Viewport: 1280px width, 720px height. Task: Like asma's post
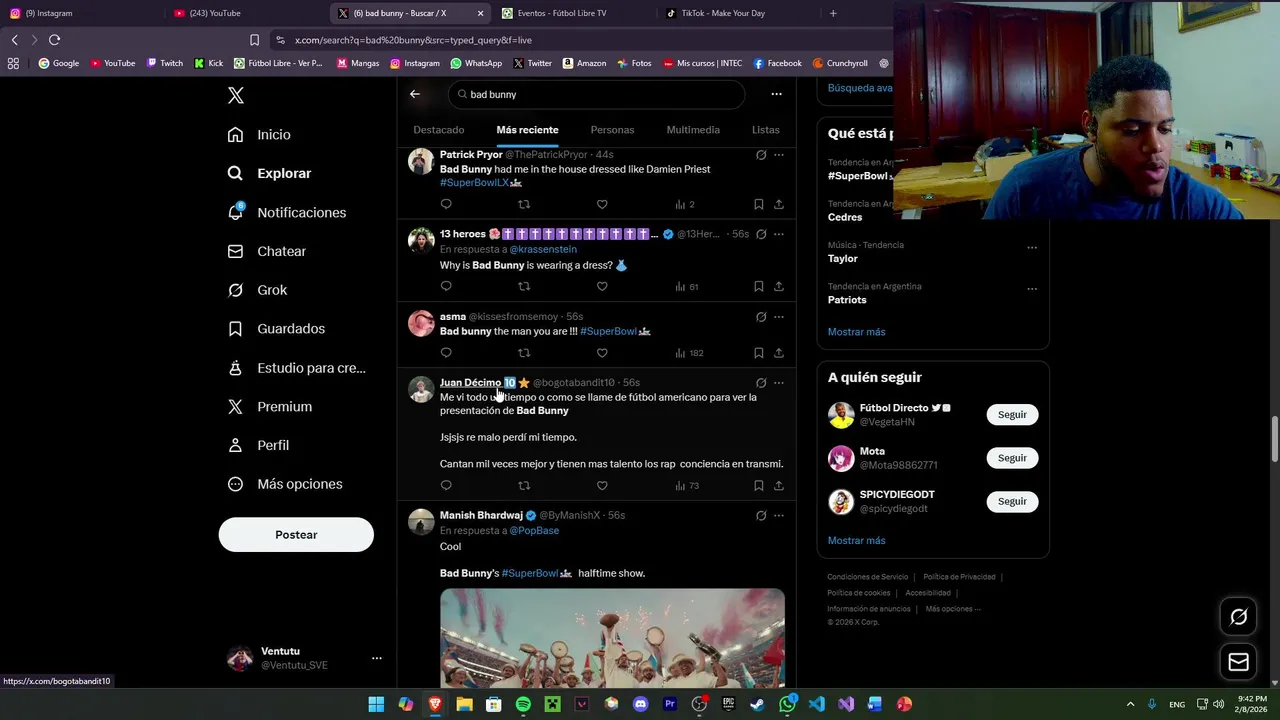pos(602,352)
